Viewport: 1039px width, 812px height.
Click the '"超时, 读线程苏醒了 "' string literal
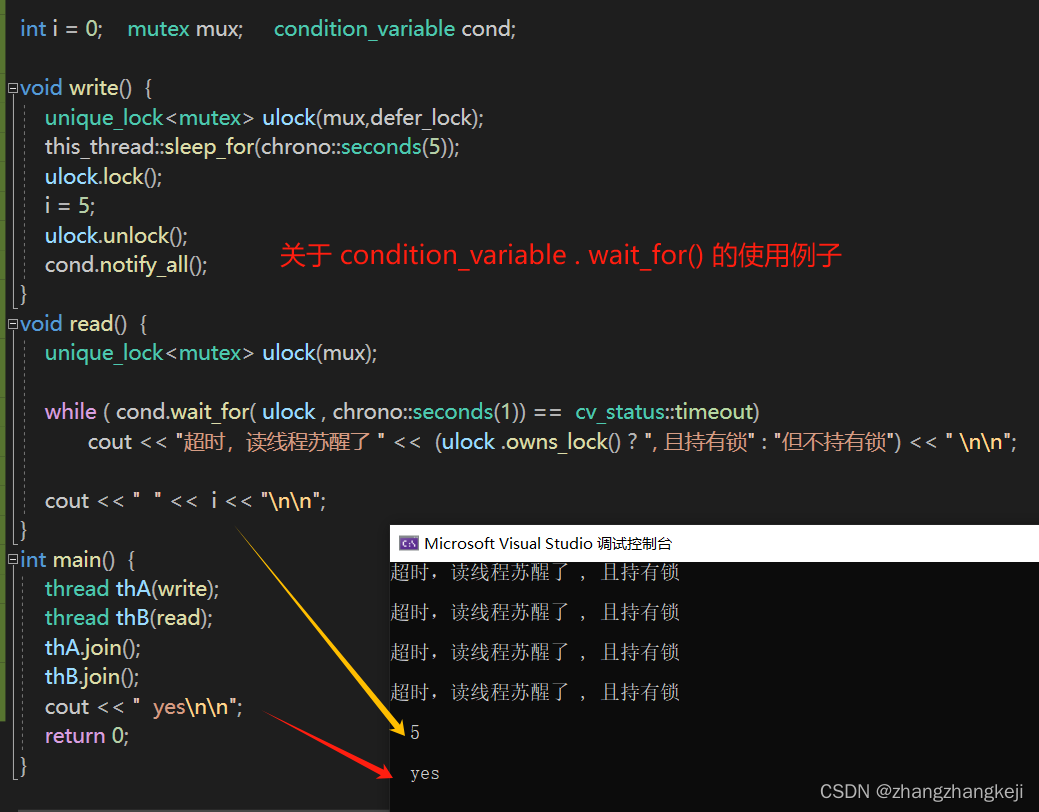[x=280, y=441]
